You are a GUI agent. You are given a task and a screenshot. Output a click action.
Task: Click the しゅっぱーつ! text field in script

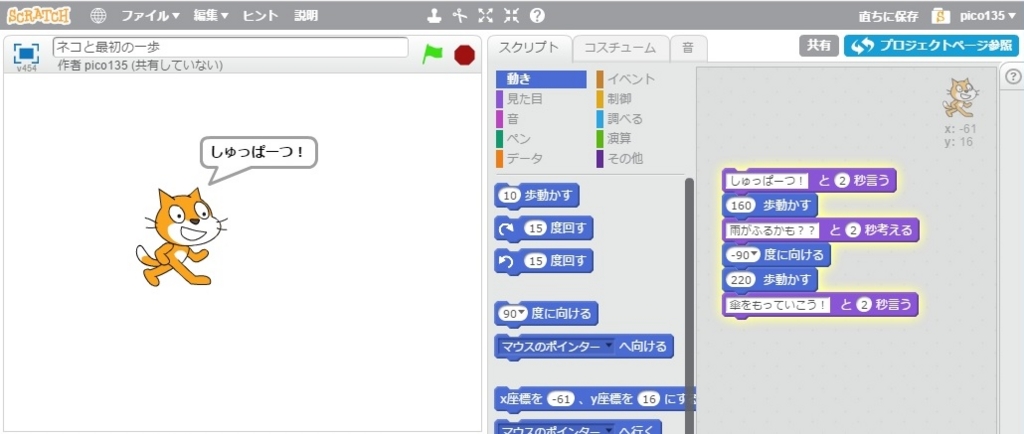[767, 181]
